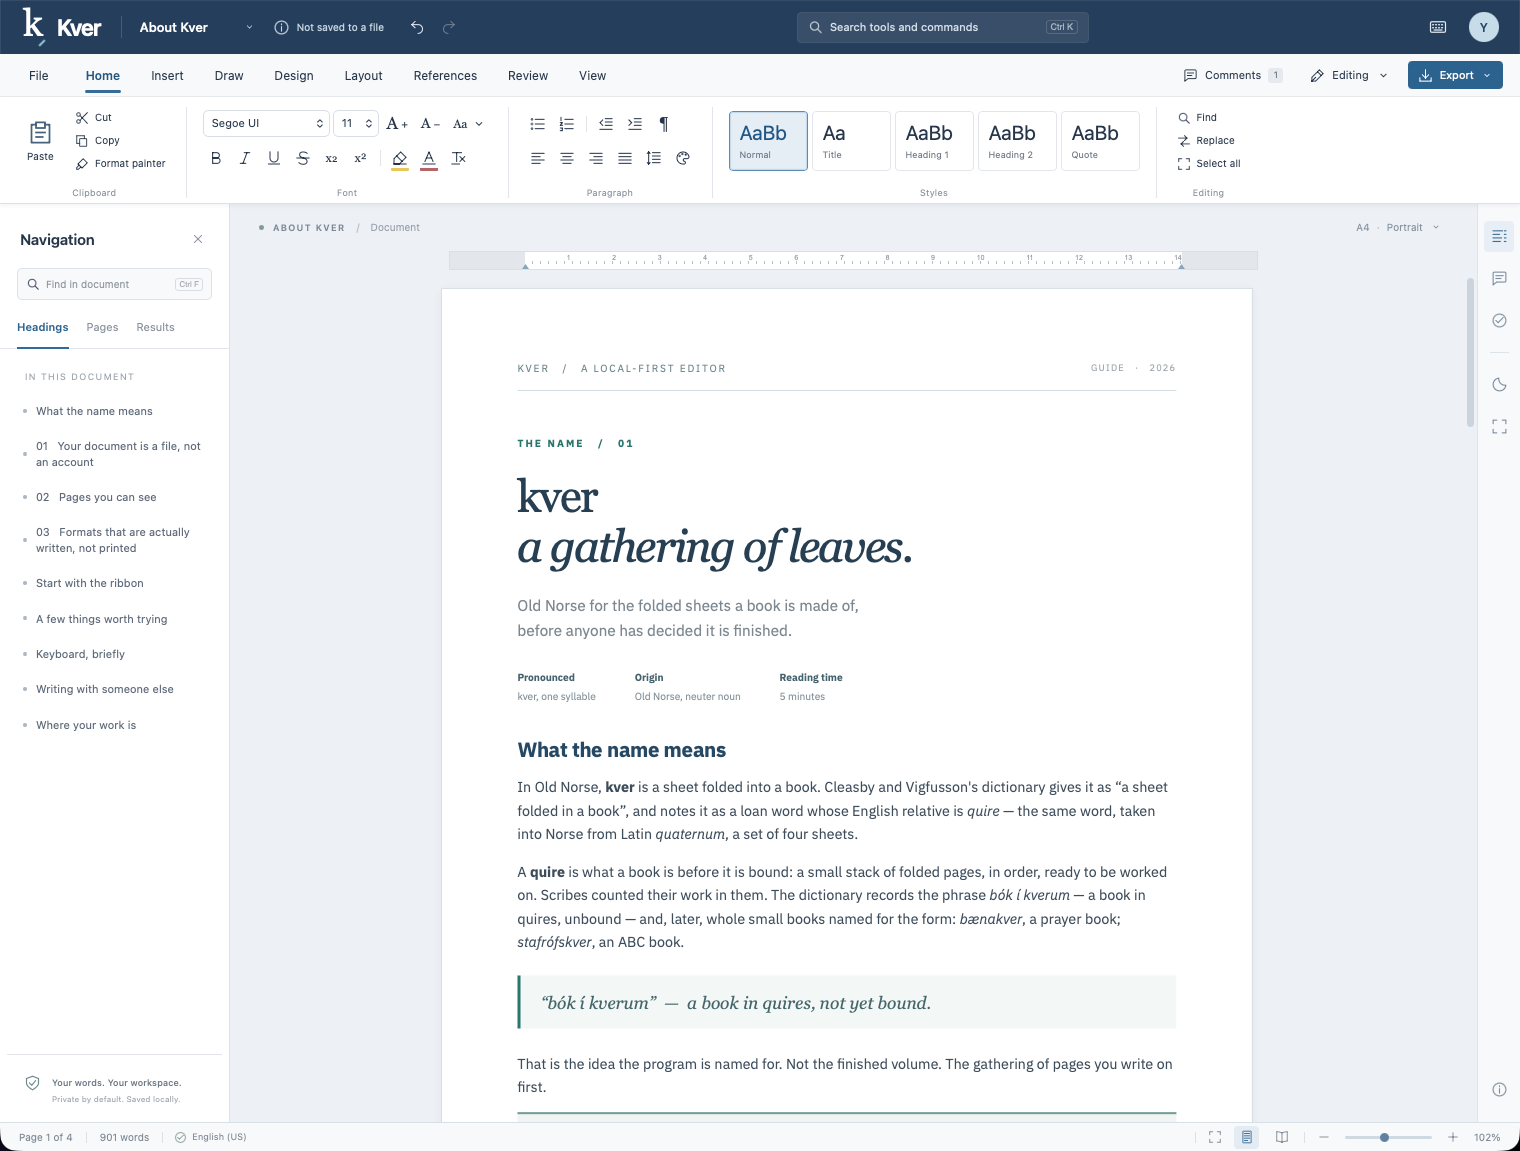The image size is (1520, 1151).
Task: Click the Find in document search field
Action: (x=114, y=284)
